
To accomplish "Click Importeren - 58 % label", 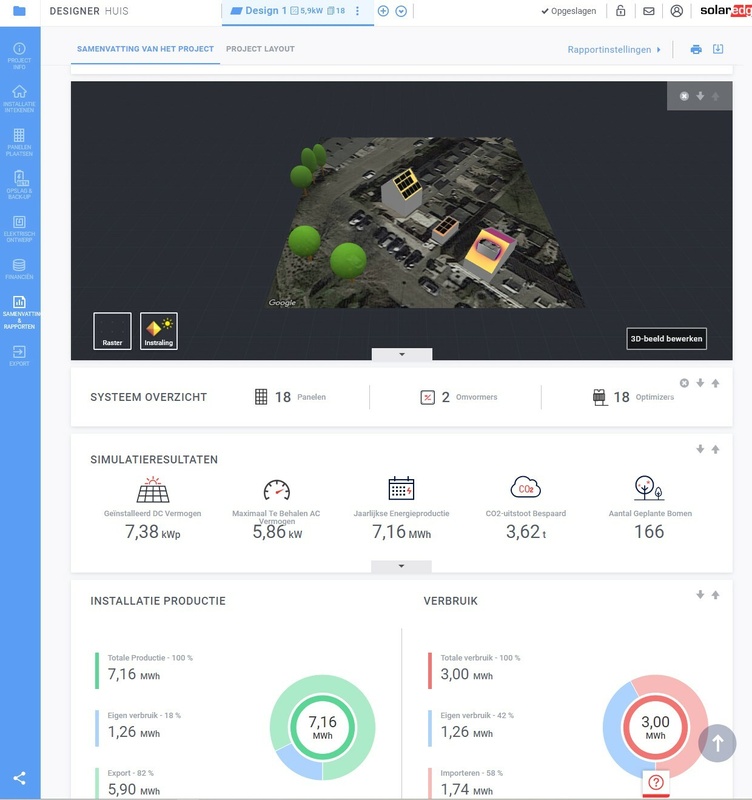I will pos(471,773).
